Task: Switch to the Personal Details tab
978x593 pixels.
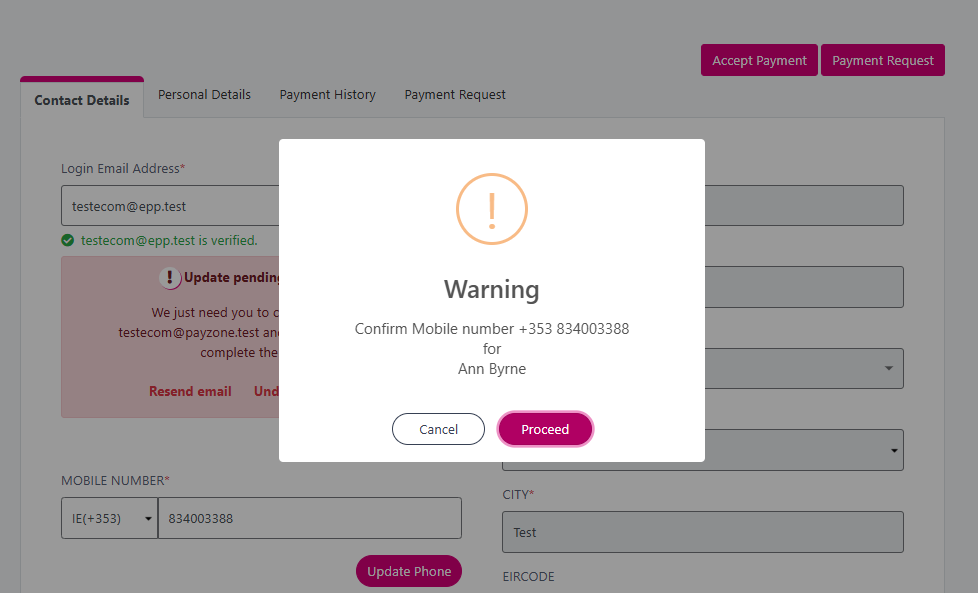Action: tap(204, 95)
